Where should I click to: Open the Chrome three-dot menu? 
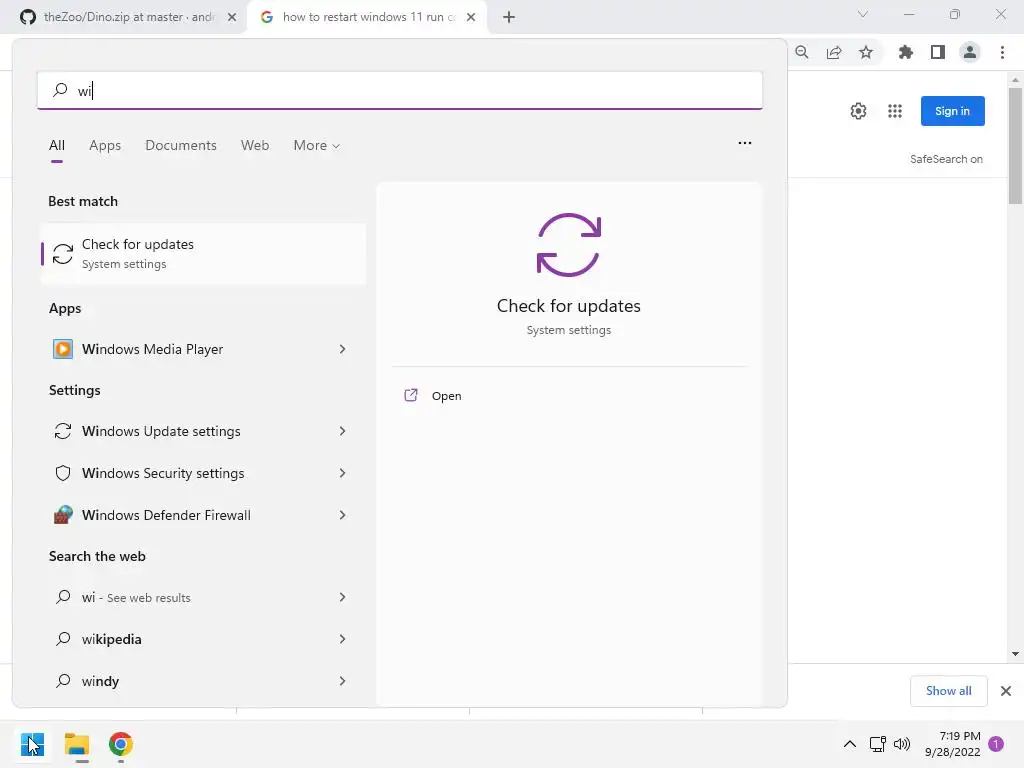tap(1002, 52)
